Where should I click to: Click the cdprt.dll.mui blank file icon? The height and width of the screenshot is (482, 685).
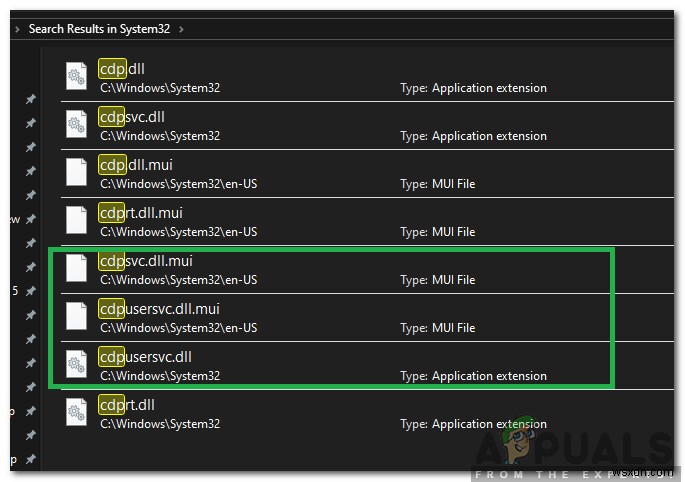coord(76,220)
